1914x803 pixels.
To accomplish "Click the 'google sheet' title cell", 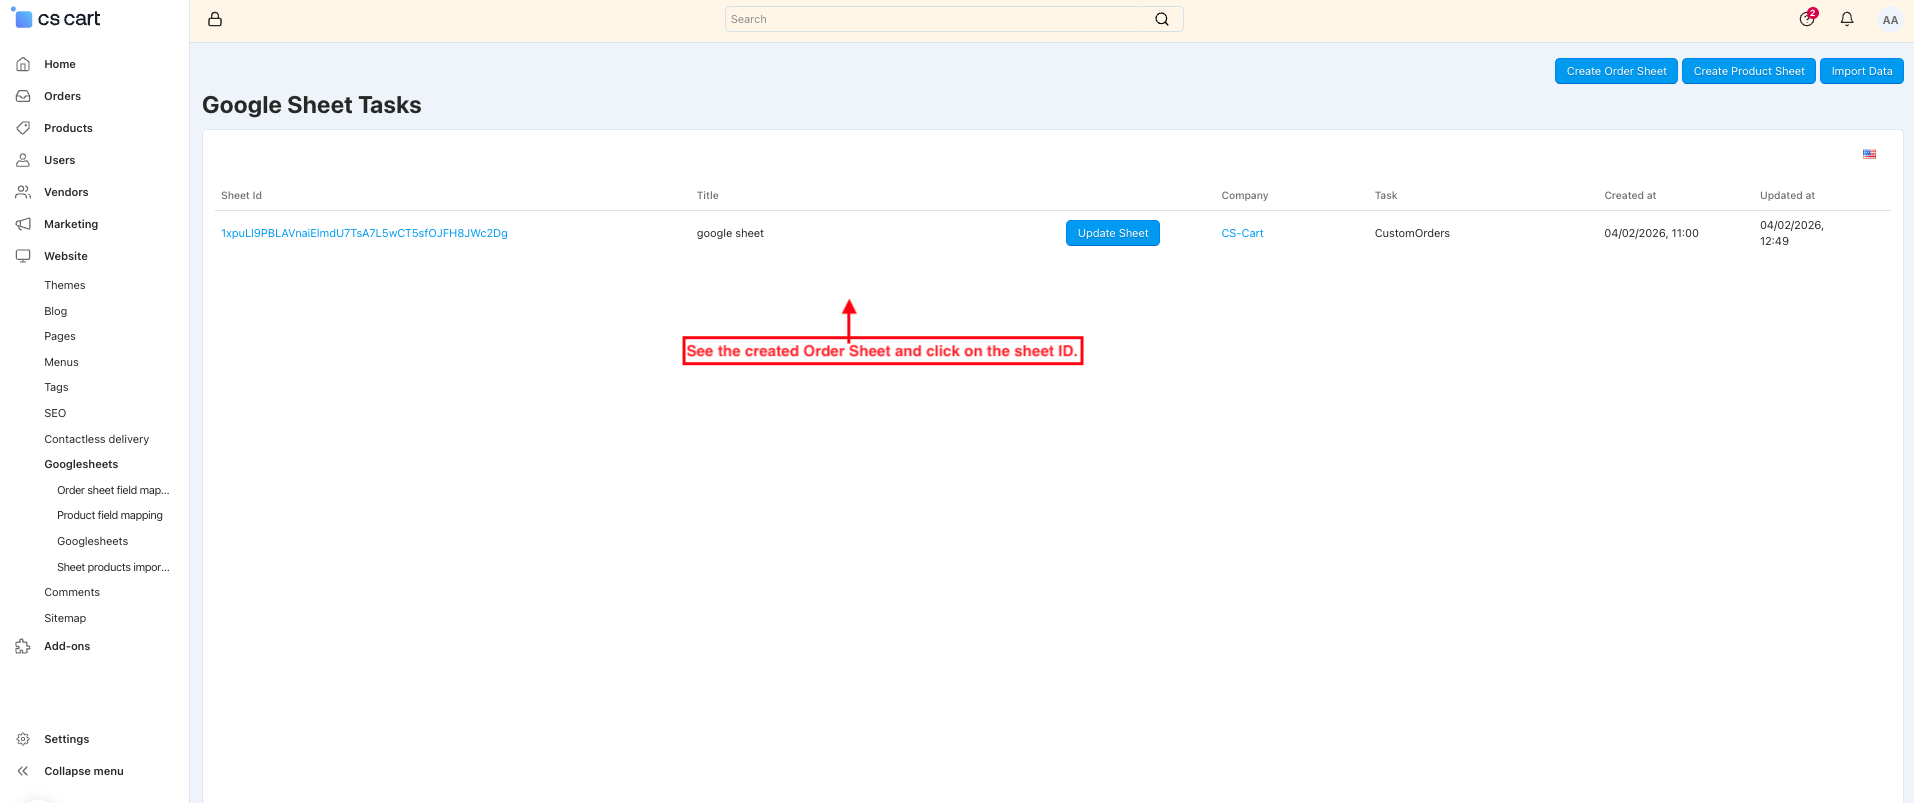I will tap(730, 233).
